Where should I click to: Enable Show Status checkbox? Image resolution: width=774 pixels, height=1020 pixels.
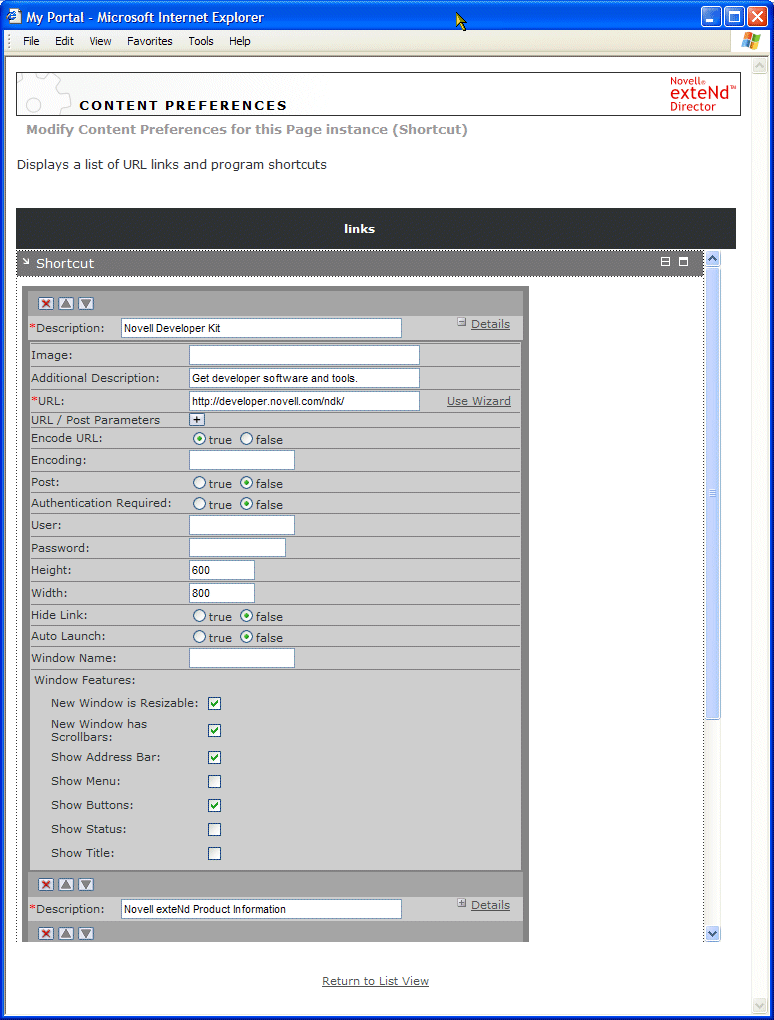tap(214, 830)
